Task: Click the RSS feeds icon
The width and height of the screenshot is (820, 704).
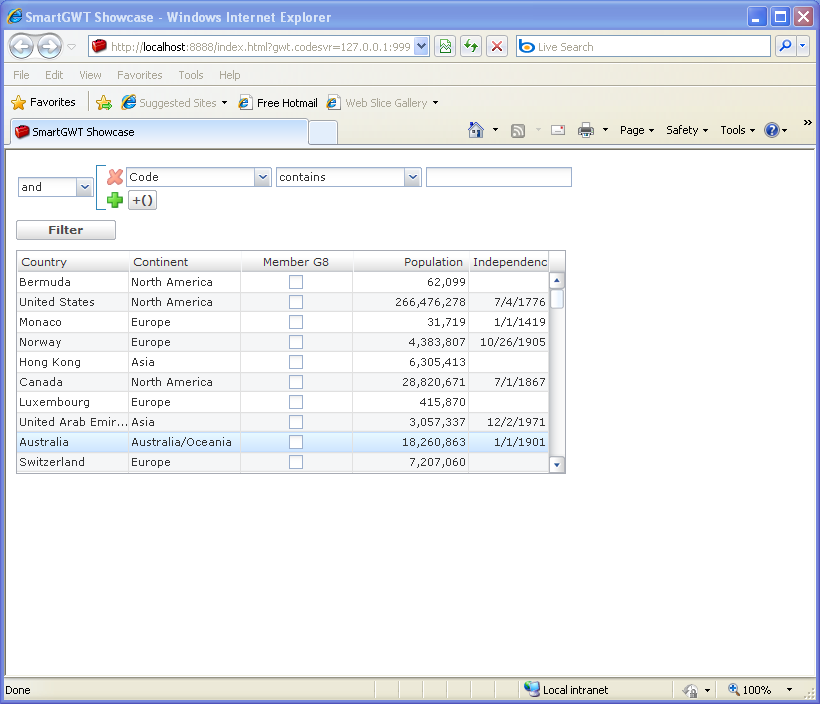Action: point(518,130)
